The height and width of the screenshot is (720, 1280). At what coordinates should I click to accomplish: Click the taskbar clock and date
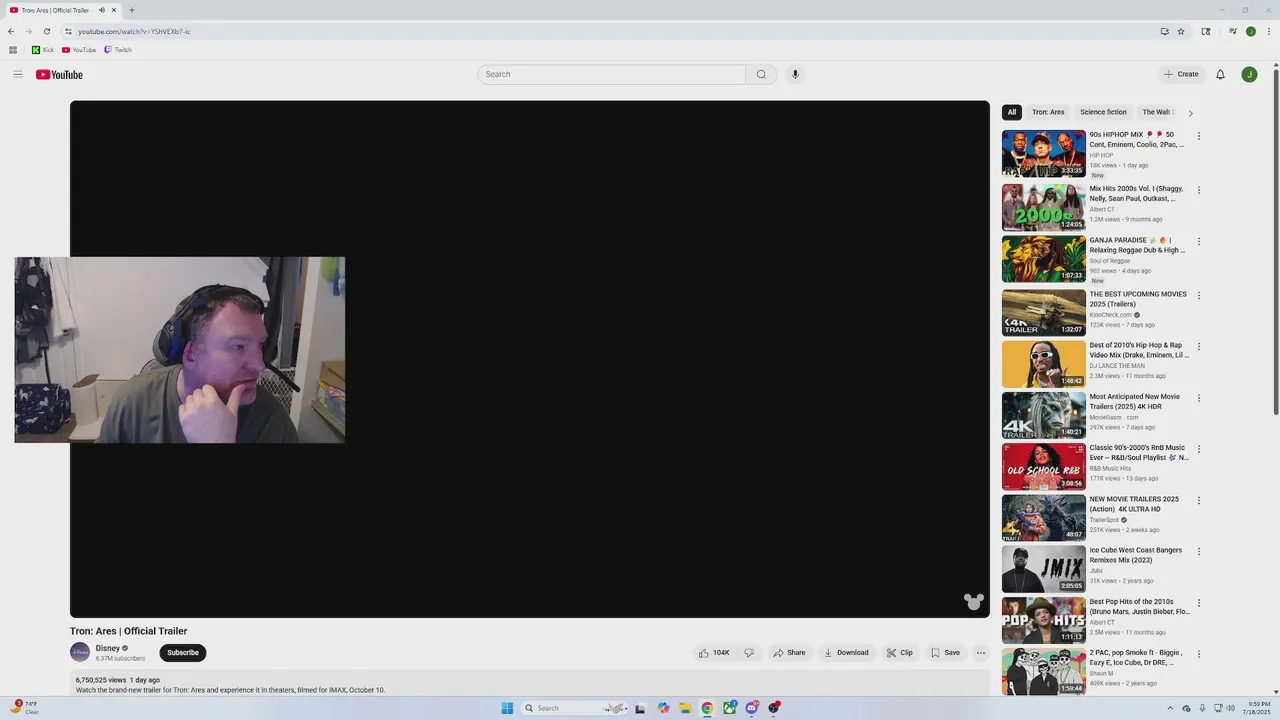(x=1258, y=708)
